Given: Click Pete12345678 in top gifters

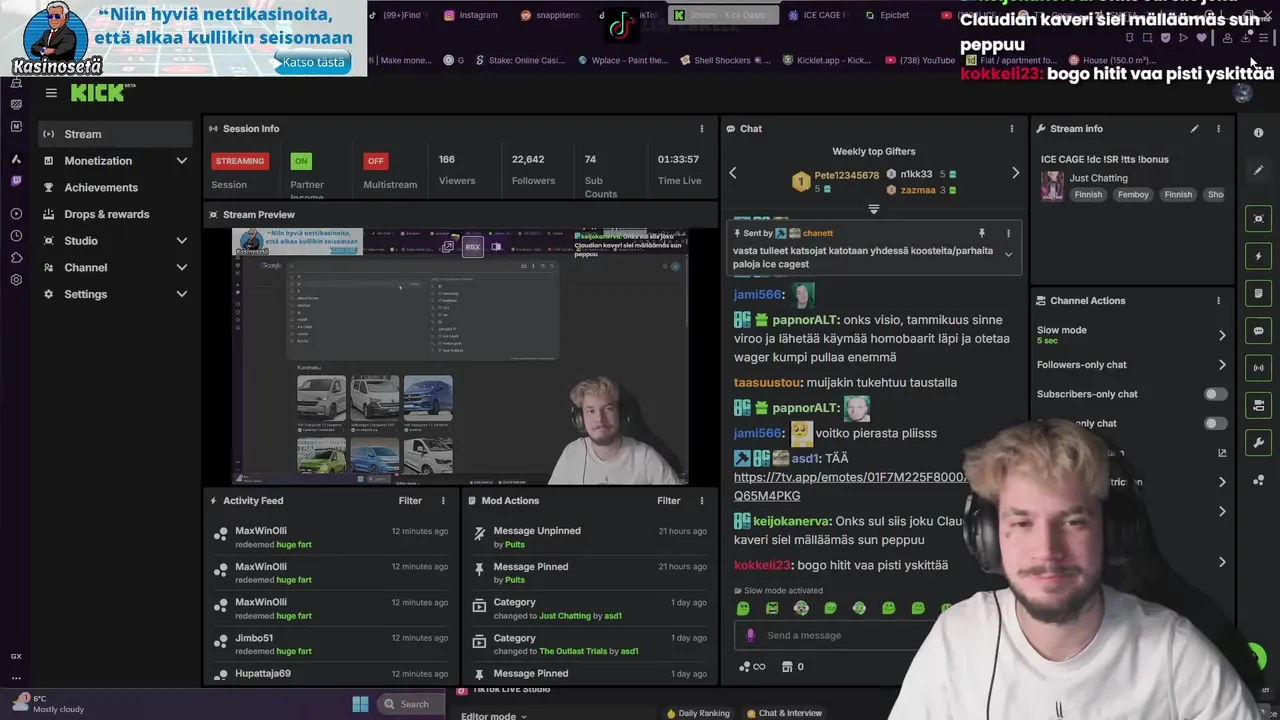Looking at the screenshot, I should tap(846, 175).
